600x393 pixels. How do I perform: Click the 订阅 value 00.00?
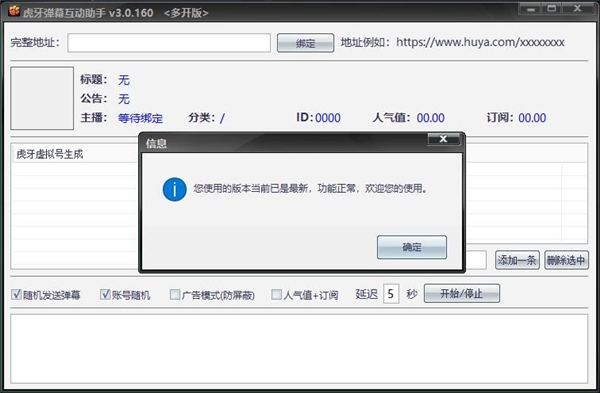532,118
